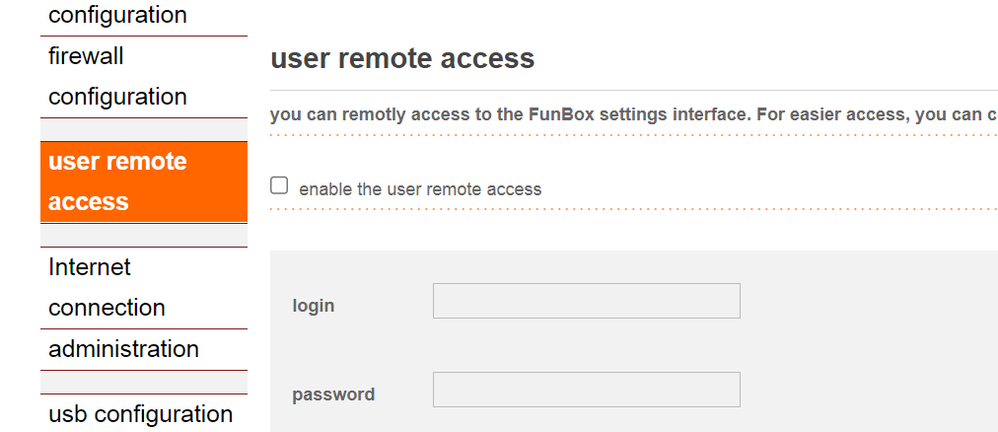Click the "password" field label
998x432 pixels.
coord(333,394)
